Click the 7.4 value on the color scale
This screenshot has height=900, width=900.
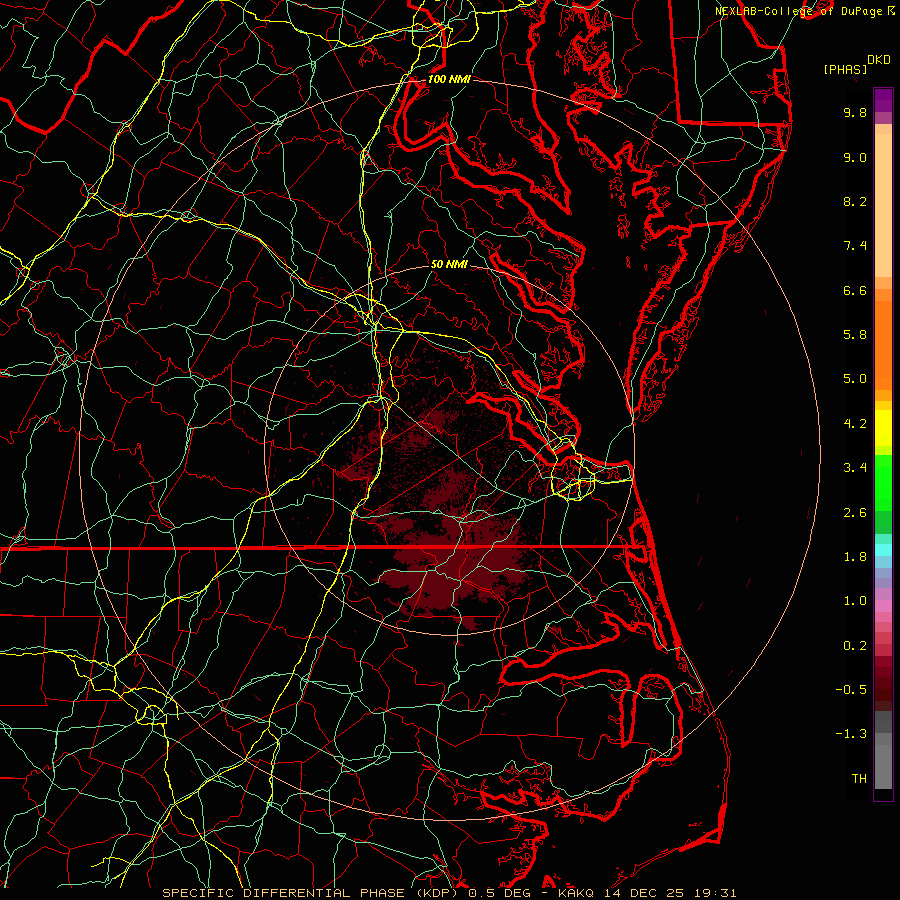(855, 246)
